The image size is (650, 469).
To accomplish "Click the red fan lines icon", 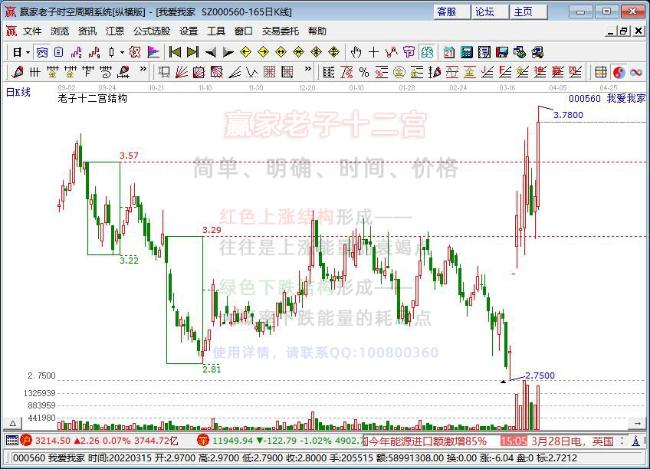I will (x=182, y=72).
